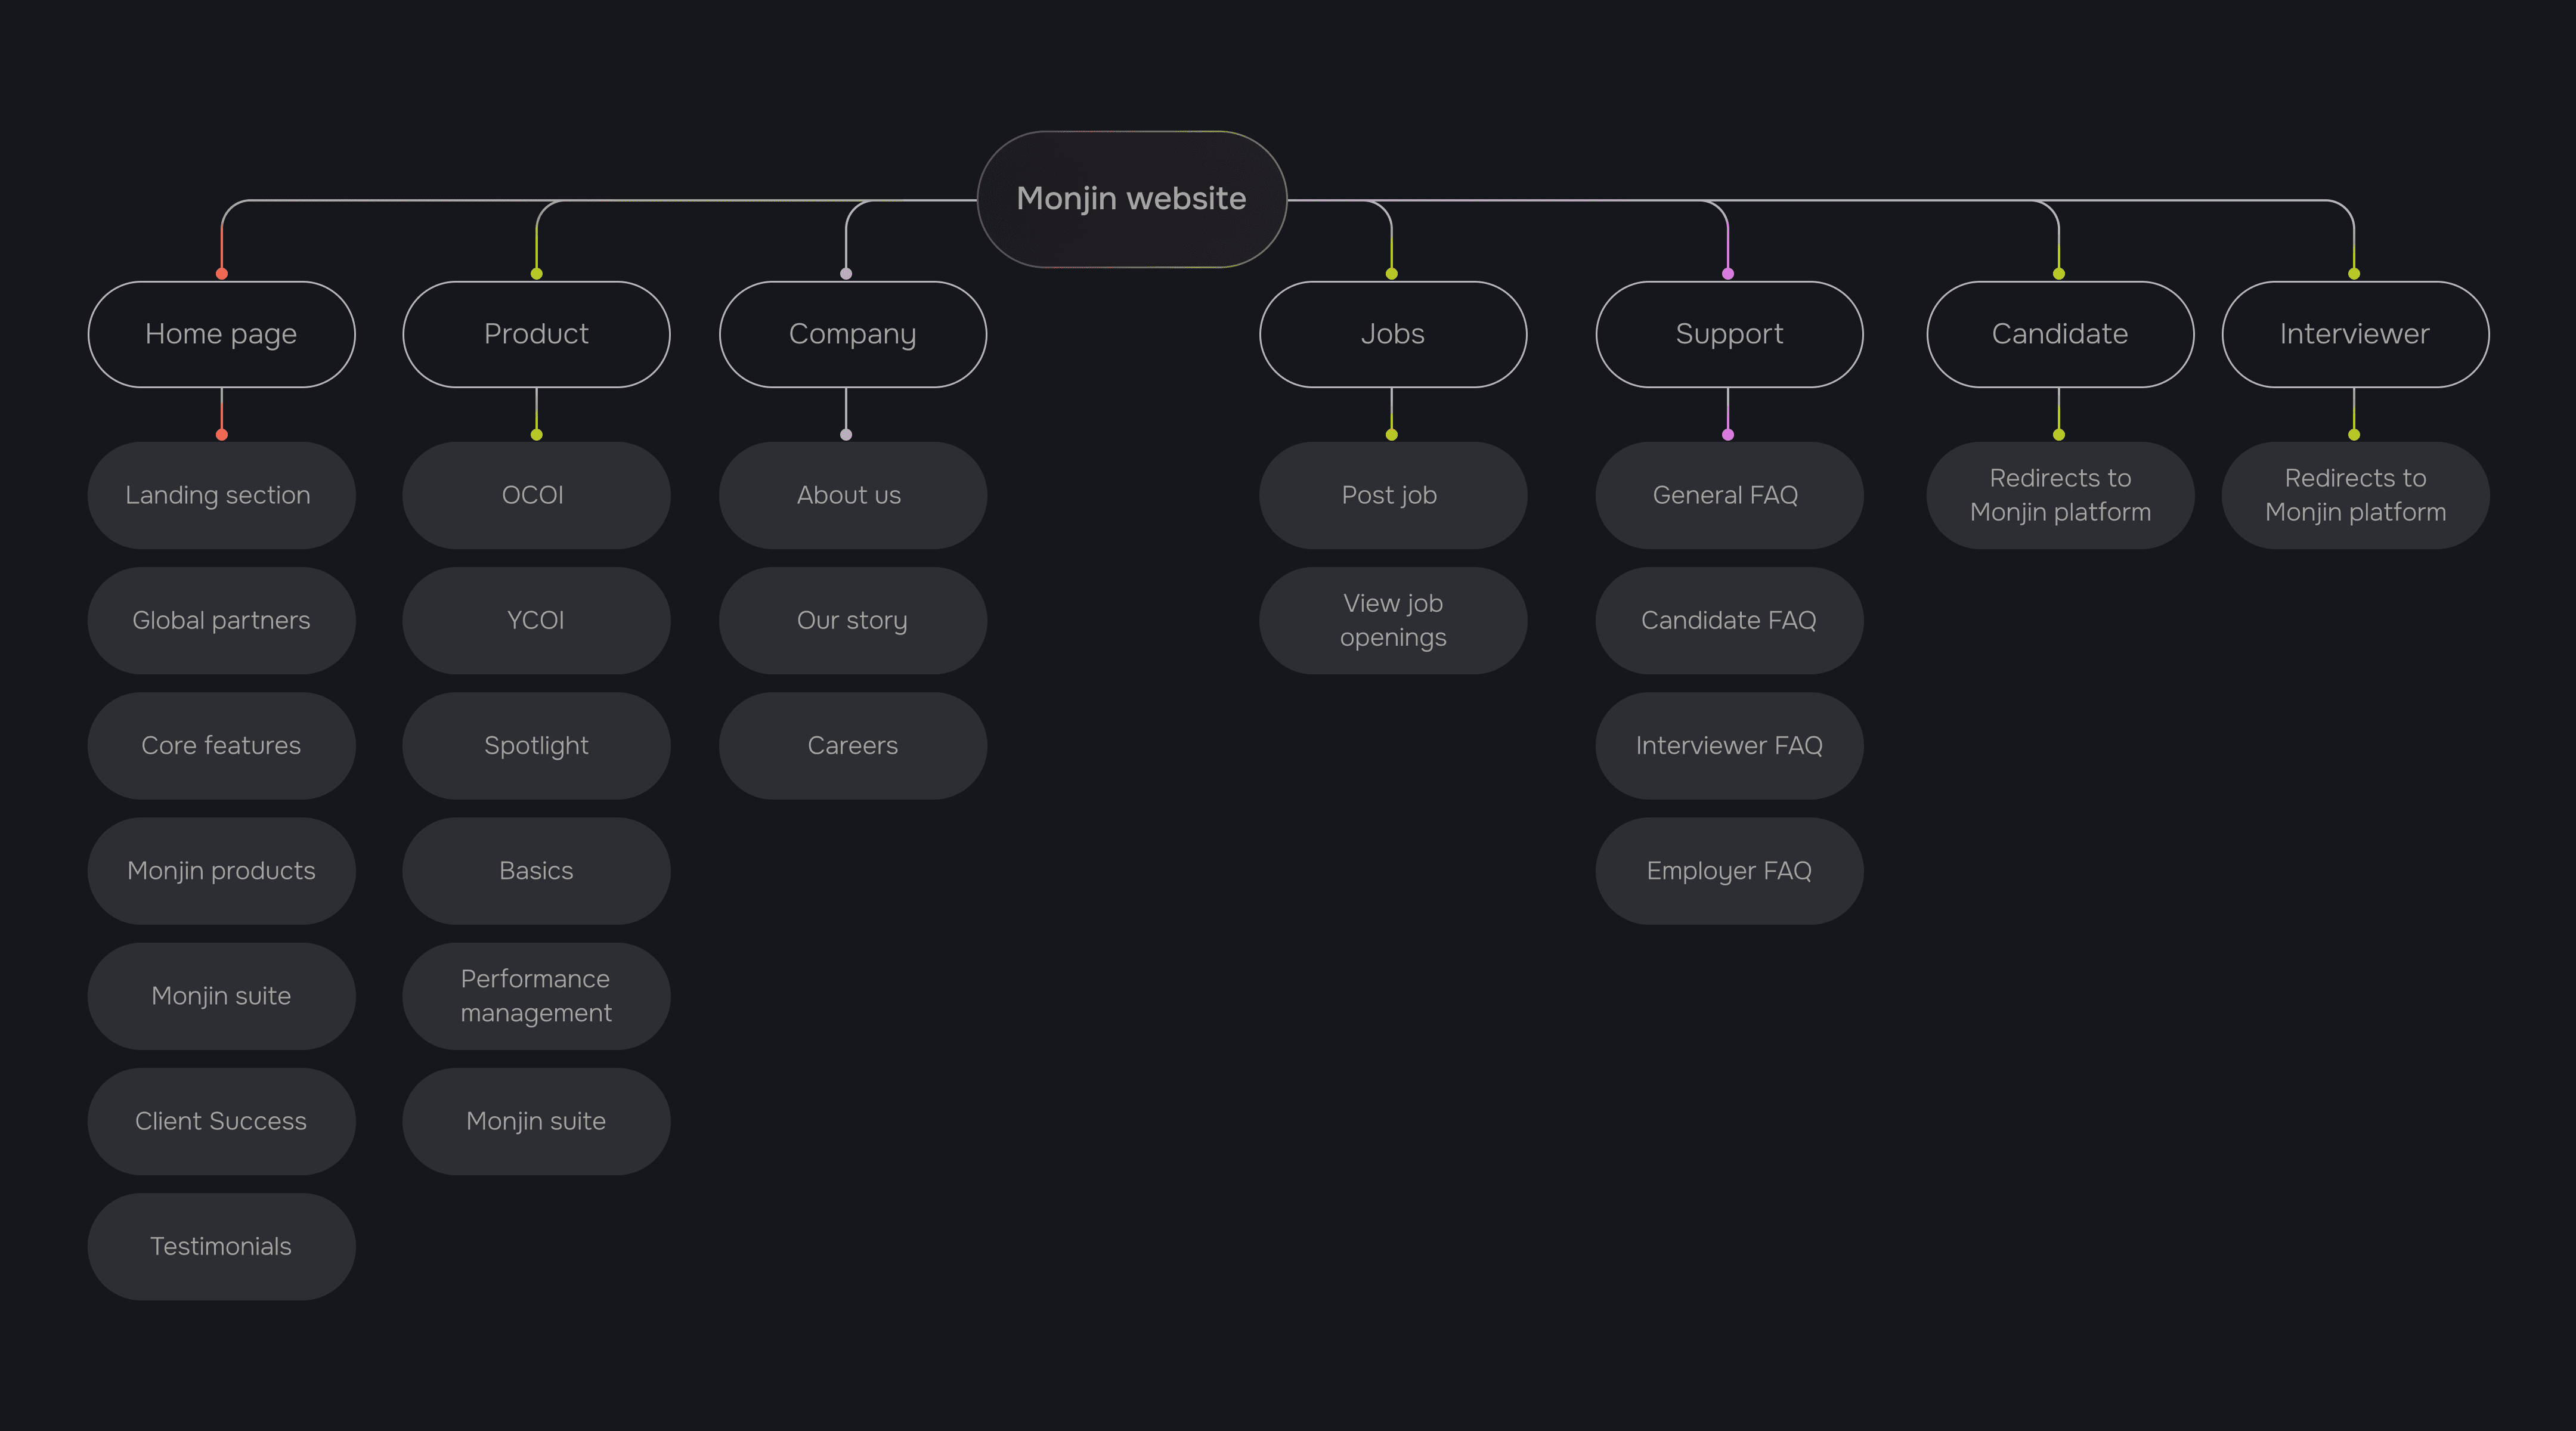This screenshot has width=2576, height=1431.
Task: Select the Global partners item
Action: coord(221,620)
